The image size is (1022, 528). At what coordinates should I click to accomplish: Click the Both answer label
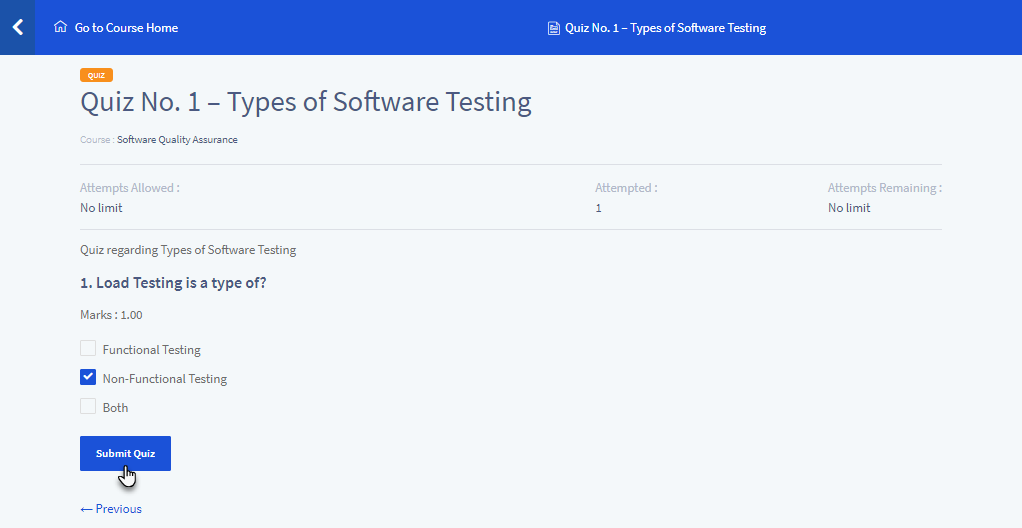115,408
